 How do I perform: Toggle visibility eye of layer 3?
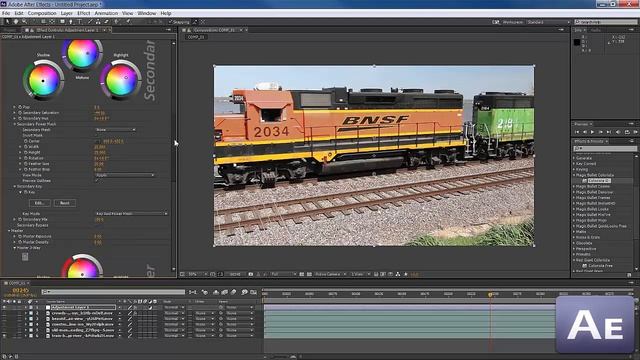click(4, 319)
